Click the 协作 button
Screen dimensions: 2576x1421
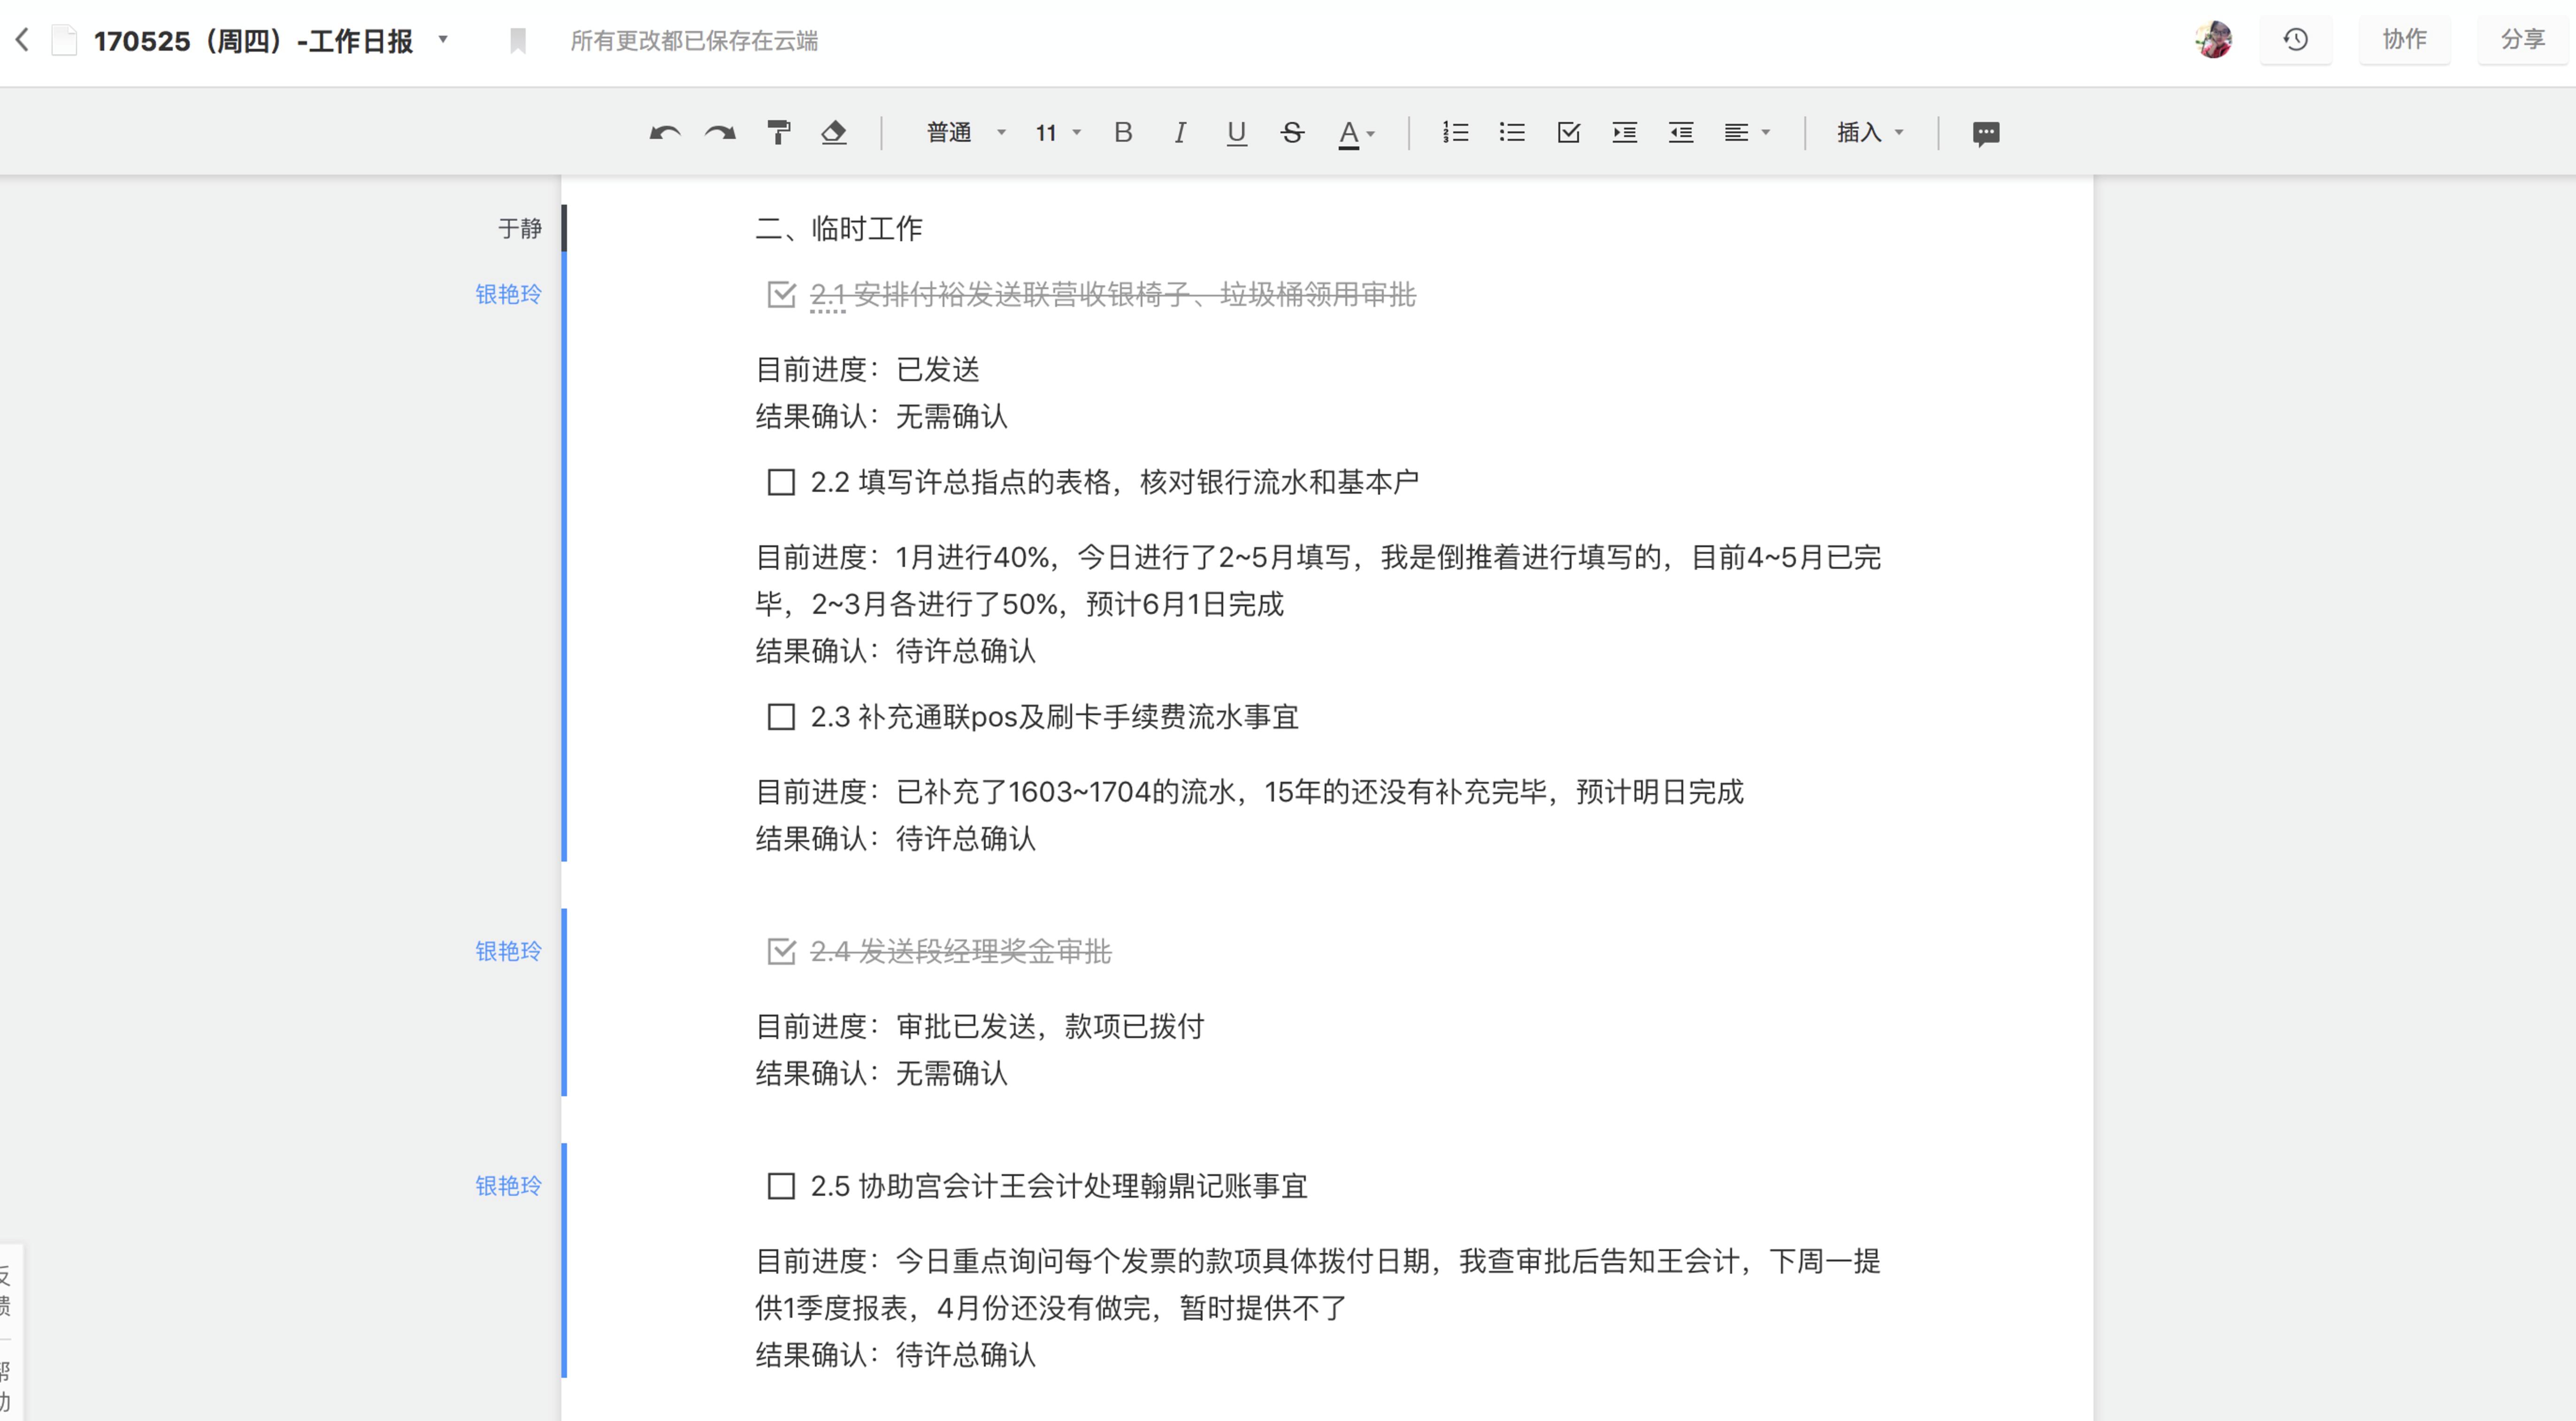click(2404, 40)
